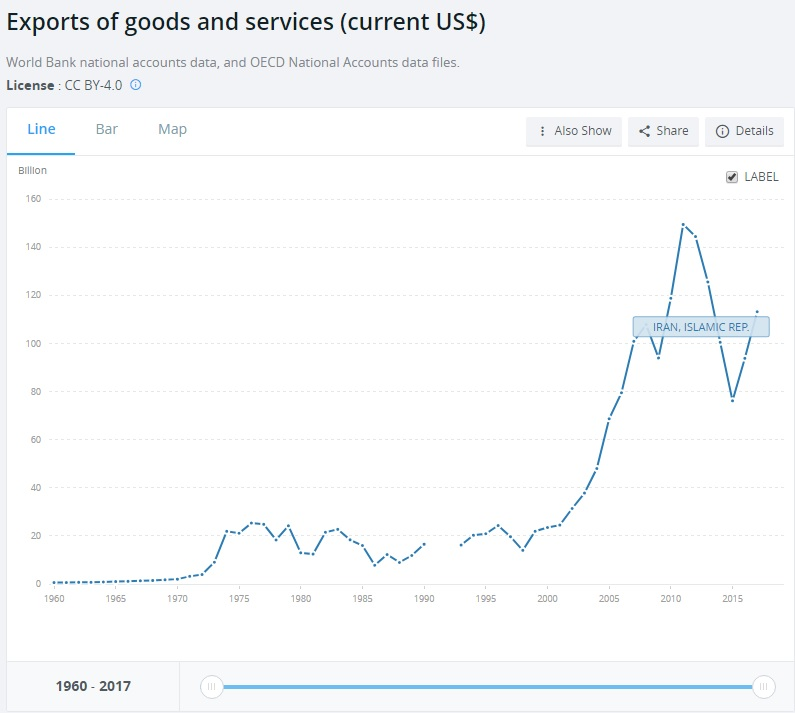Click the circled info icon in Details button

[722, 131]
